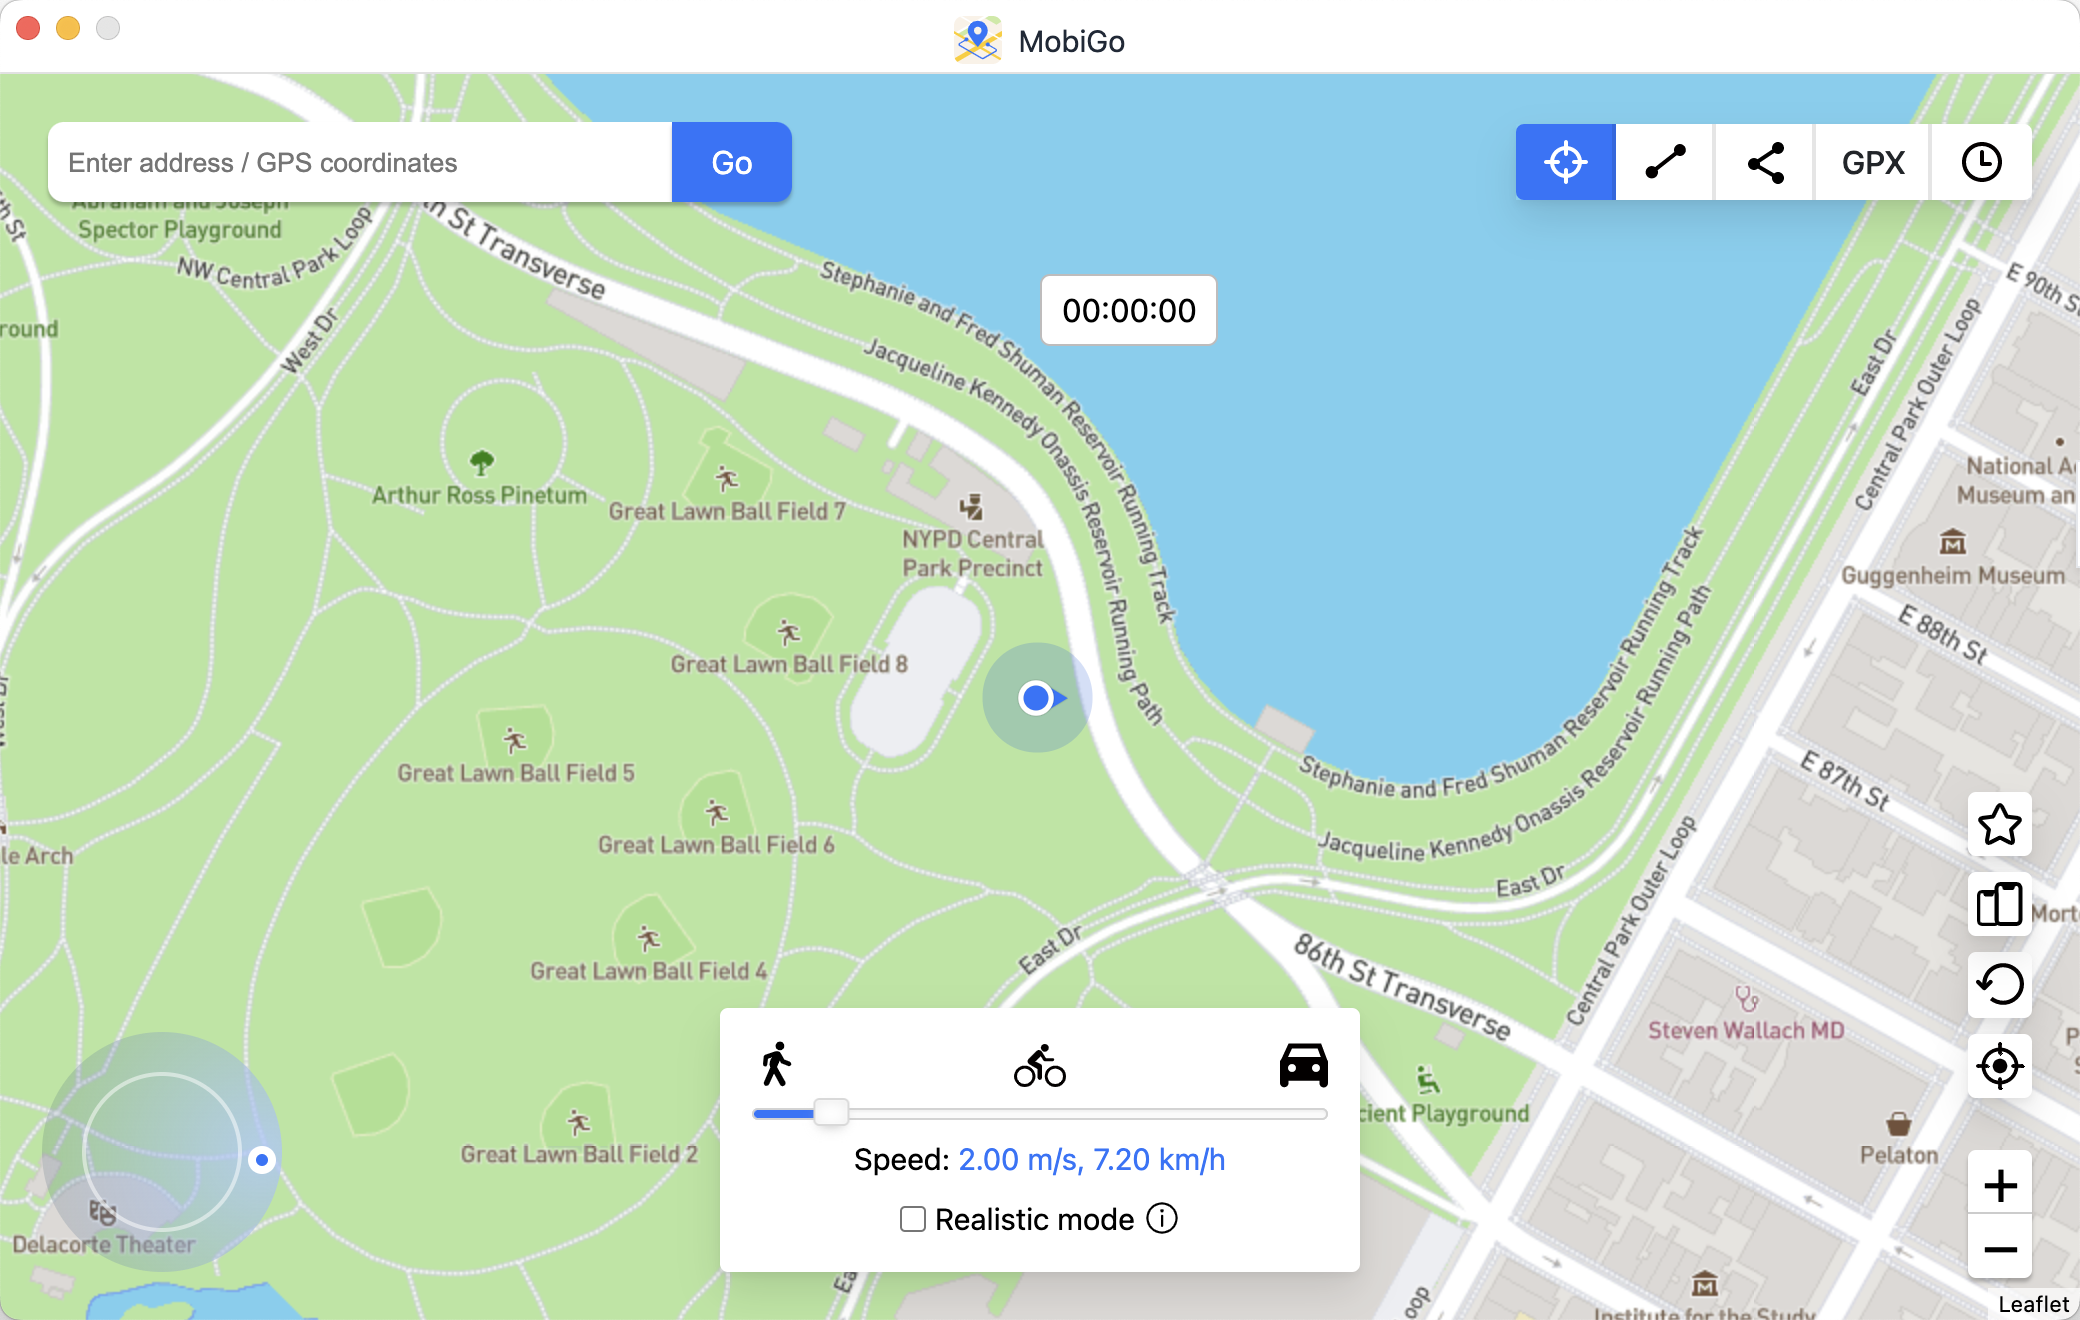Click the GPS crosshair/teleport icon

[x=1566, y=162]
